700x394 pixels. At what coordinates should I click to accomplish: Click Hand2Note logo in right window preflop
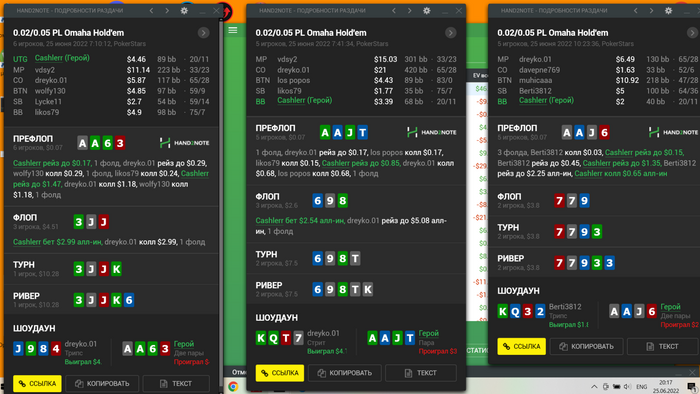pyautogui.click(x=674, y=132)
